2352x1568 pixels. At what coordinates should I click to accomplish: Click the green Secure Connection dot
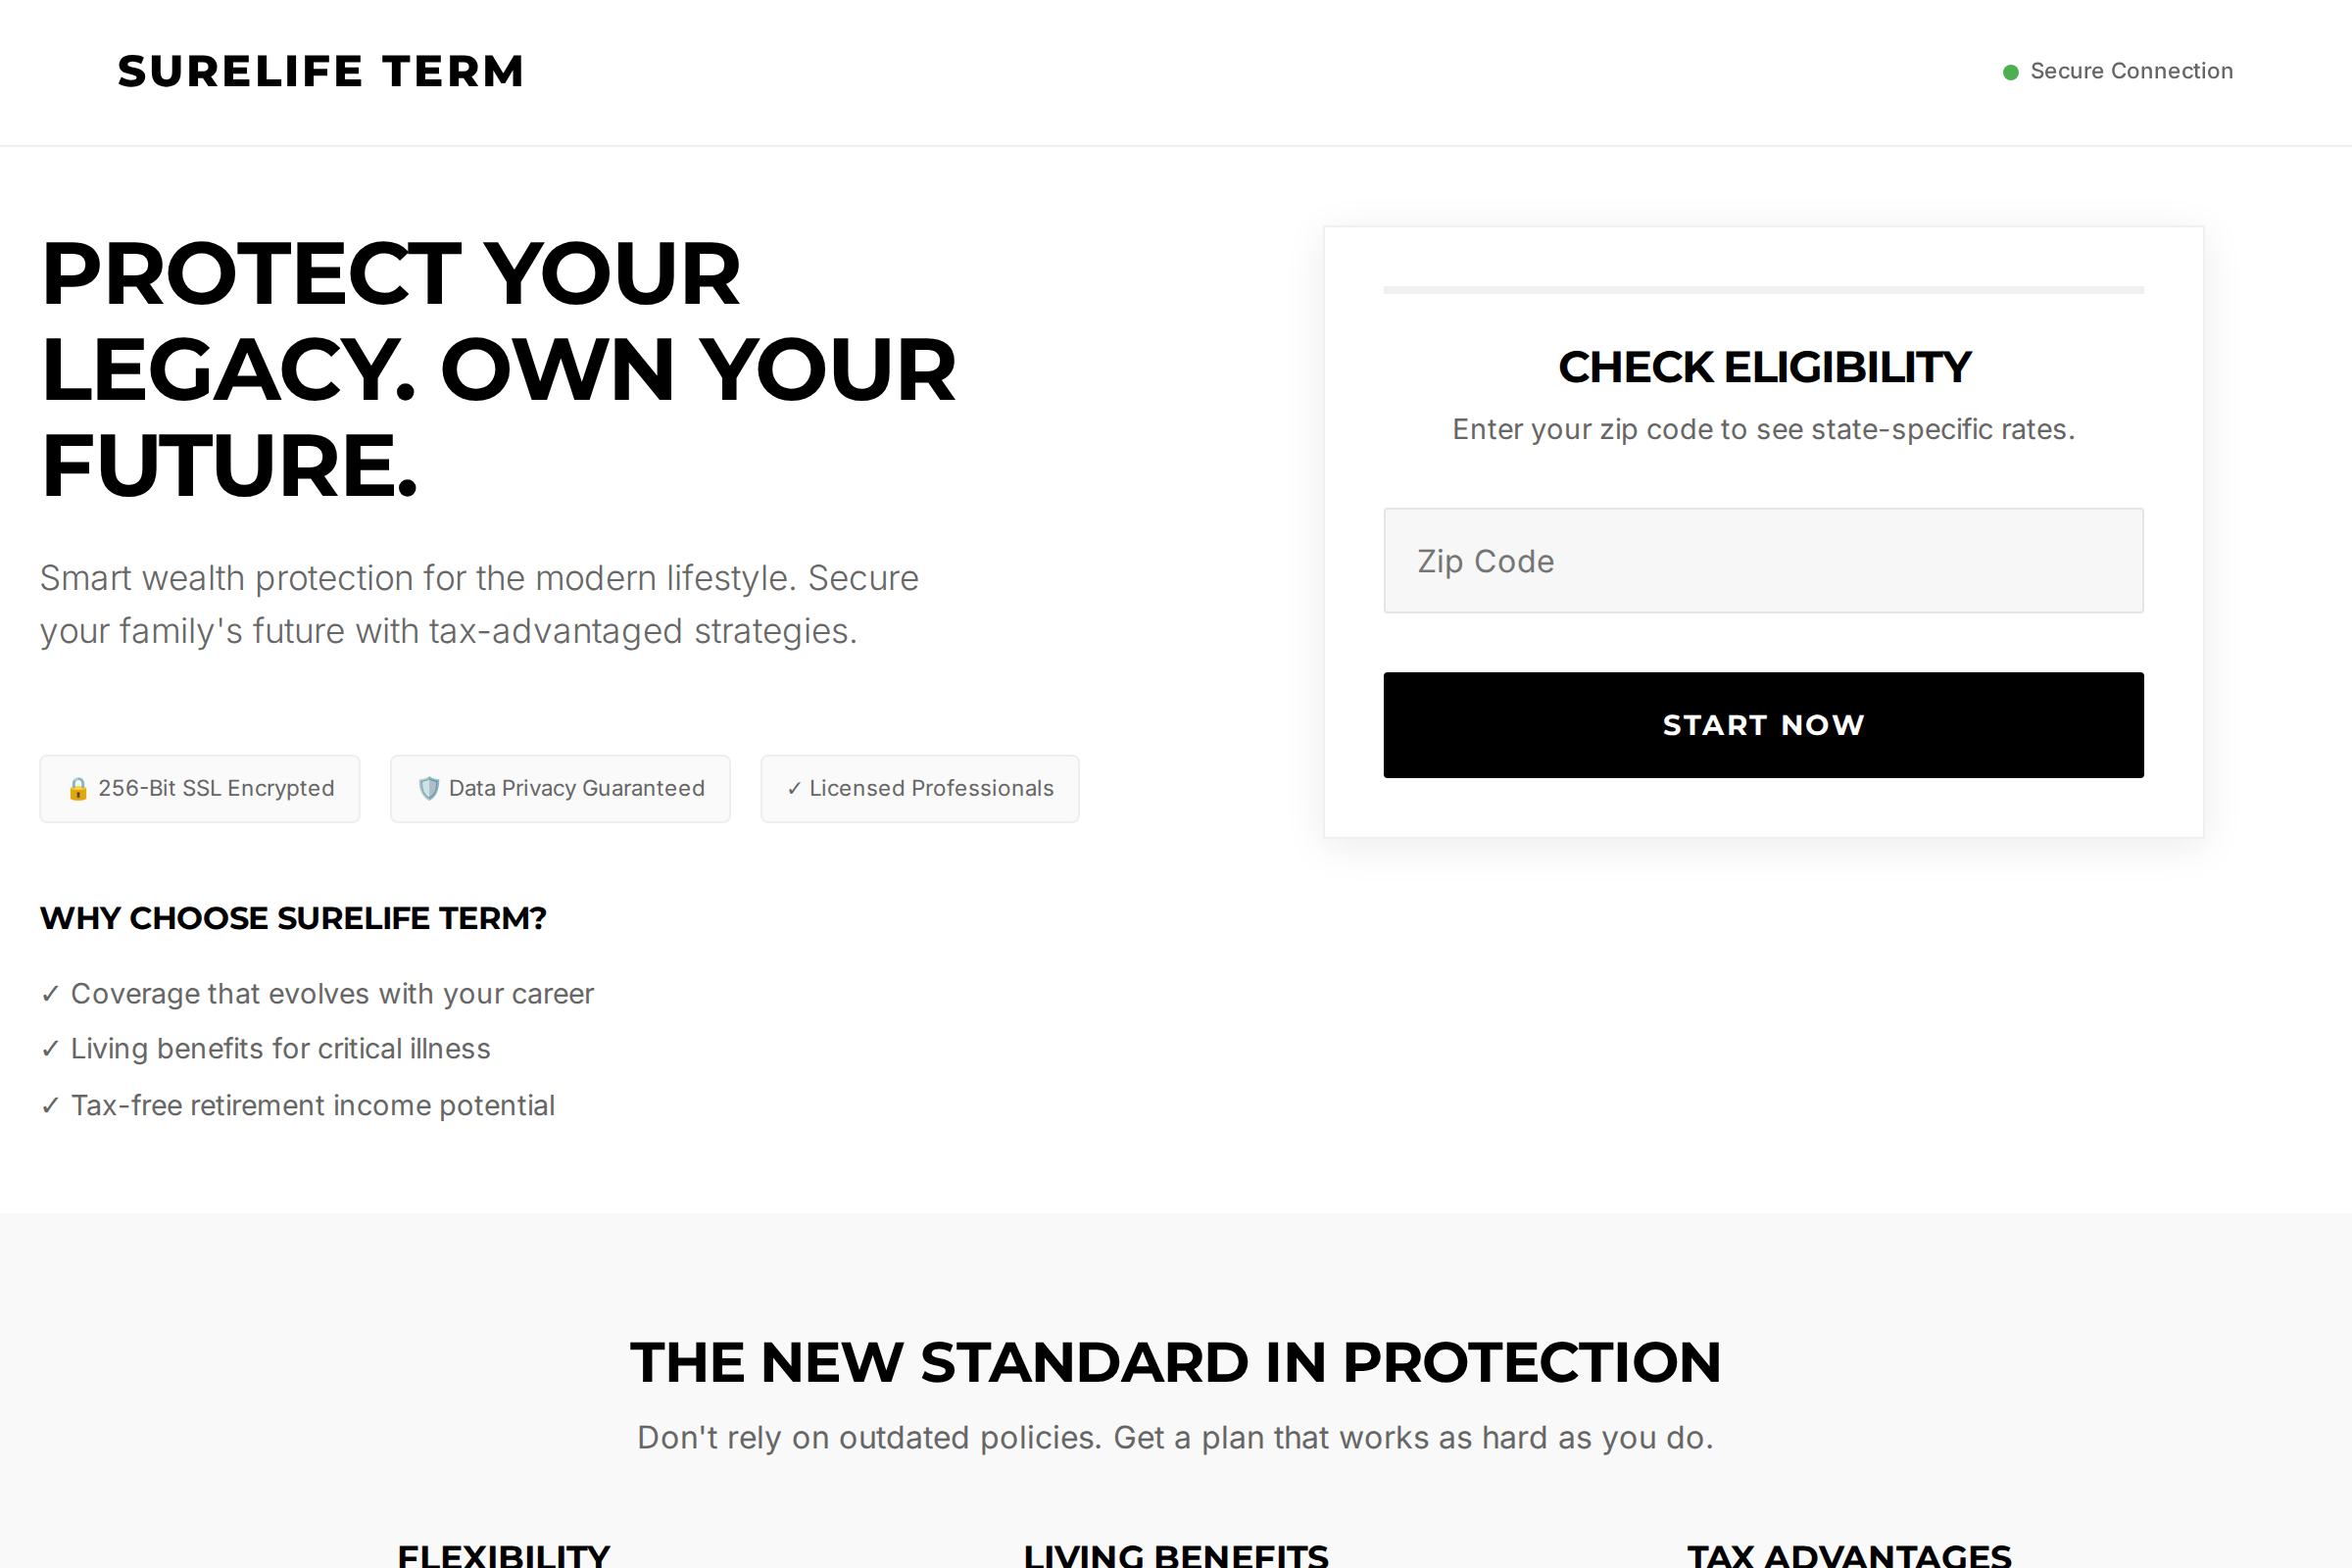(1809, 72)
